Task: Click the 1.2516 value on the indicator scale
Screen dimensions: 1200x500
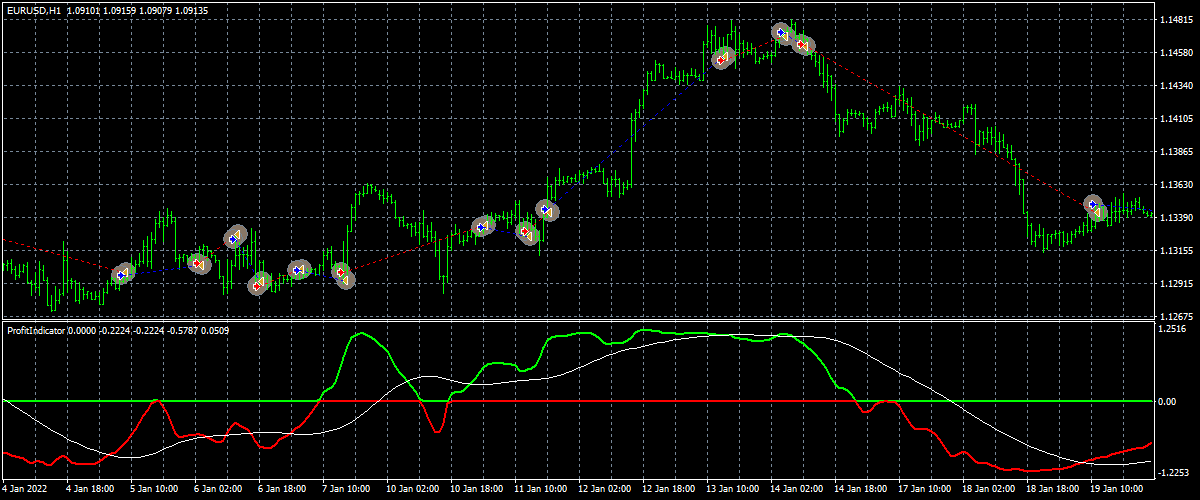Action: pos(1171,328)
